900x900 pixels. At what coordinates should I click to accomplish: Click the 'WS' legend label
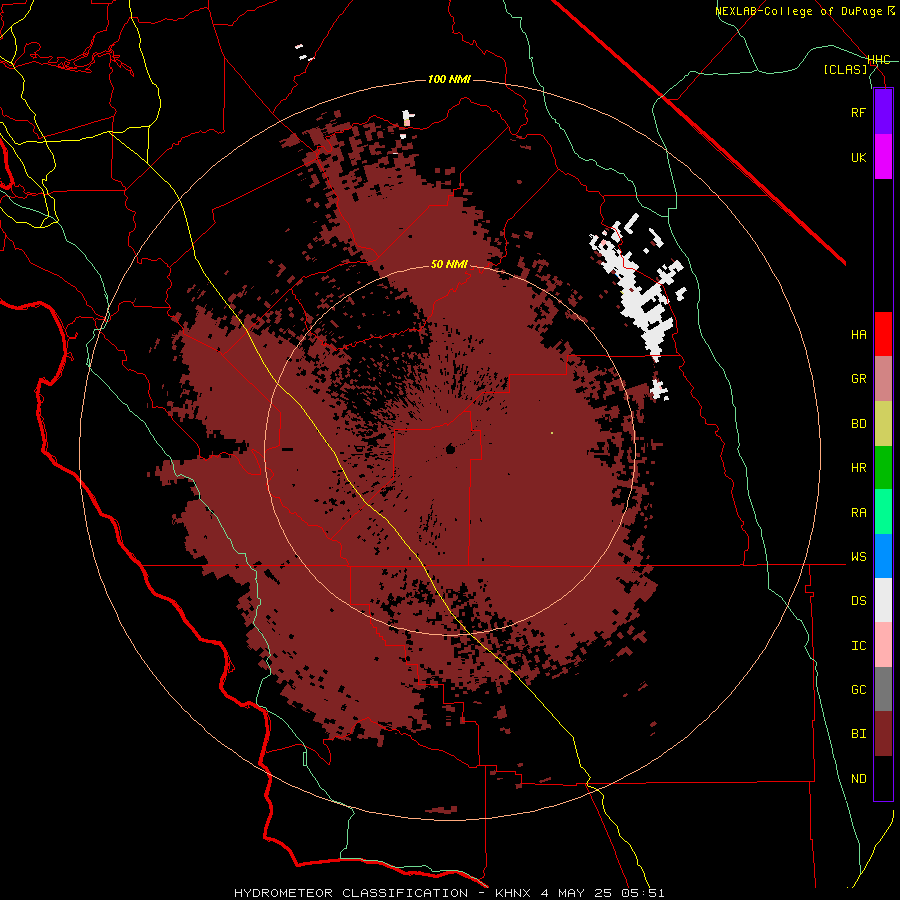859,557
